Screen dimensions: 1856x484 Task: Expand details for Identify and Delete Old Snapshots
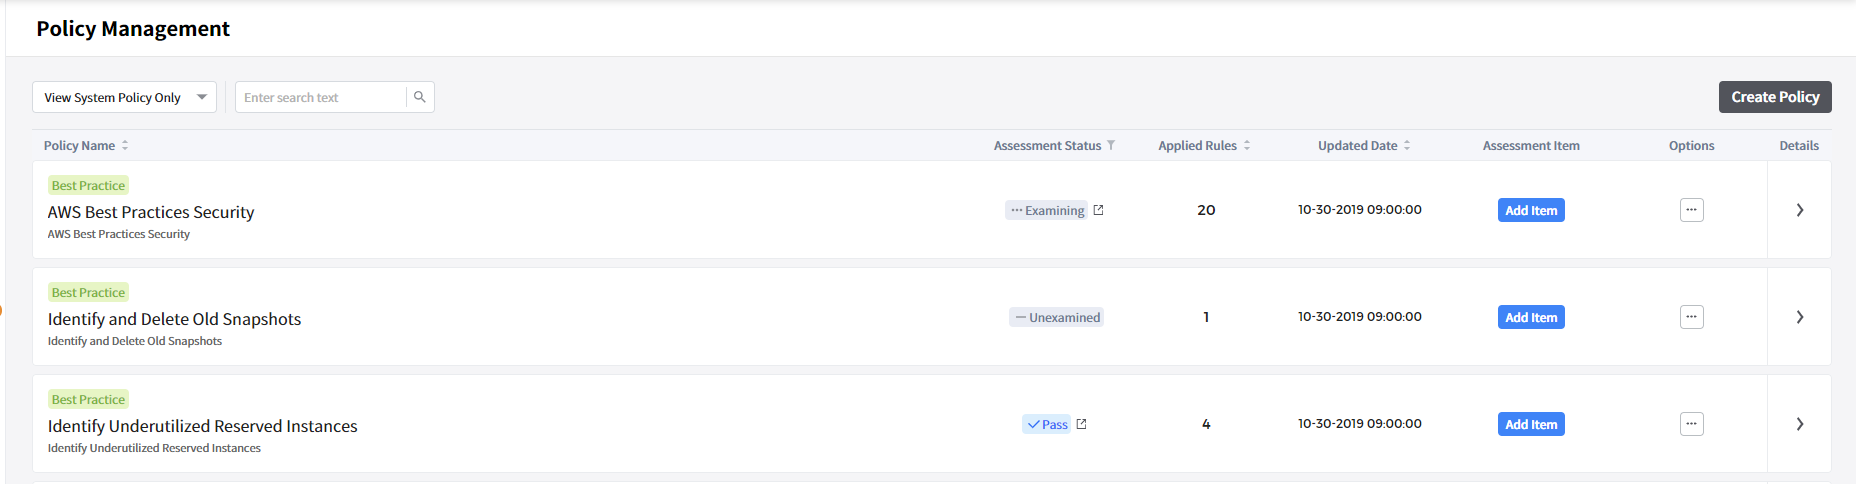click(1799, 317)
